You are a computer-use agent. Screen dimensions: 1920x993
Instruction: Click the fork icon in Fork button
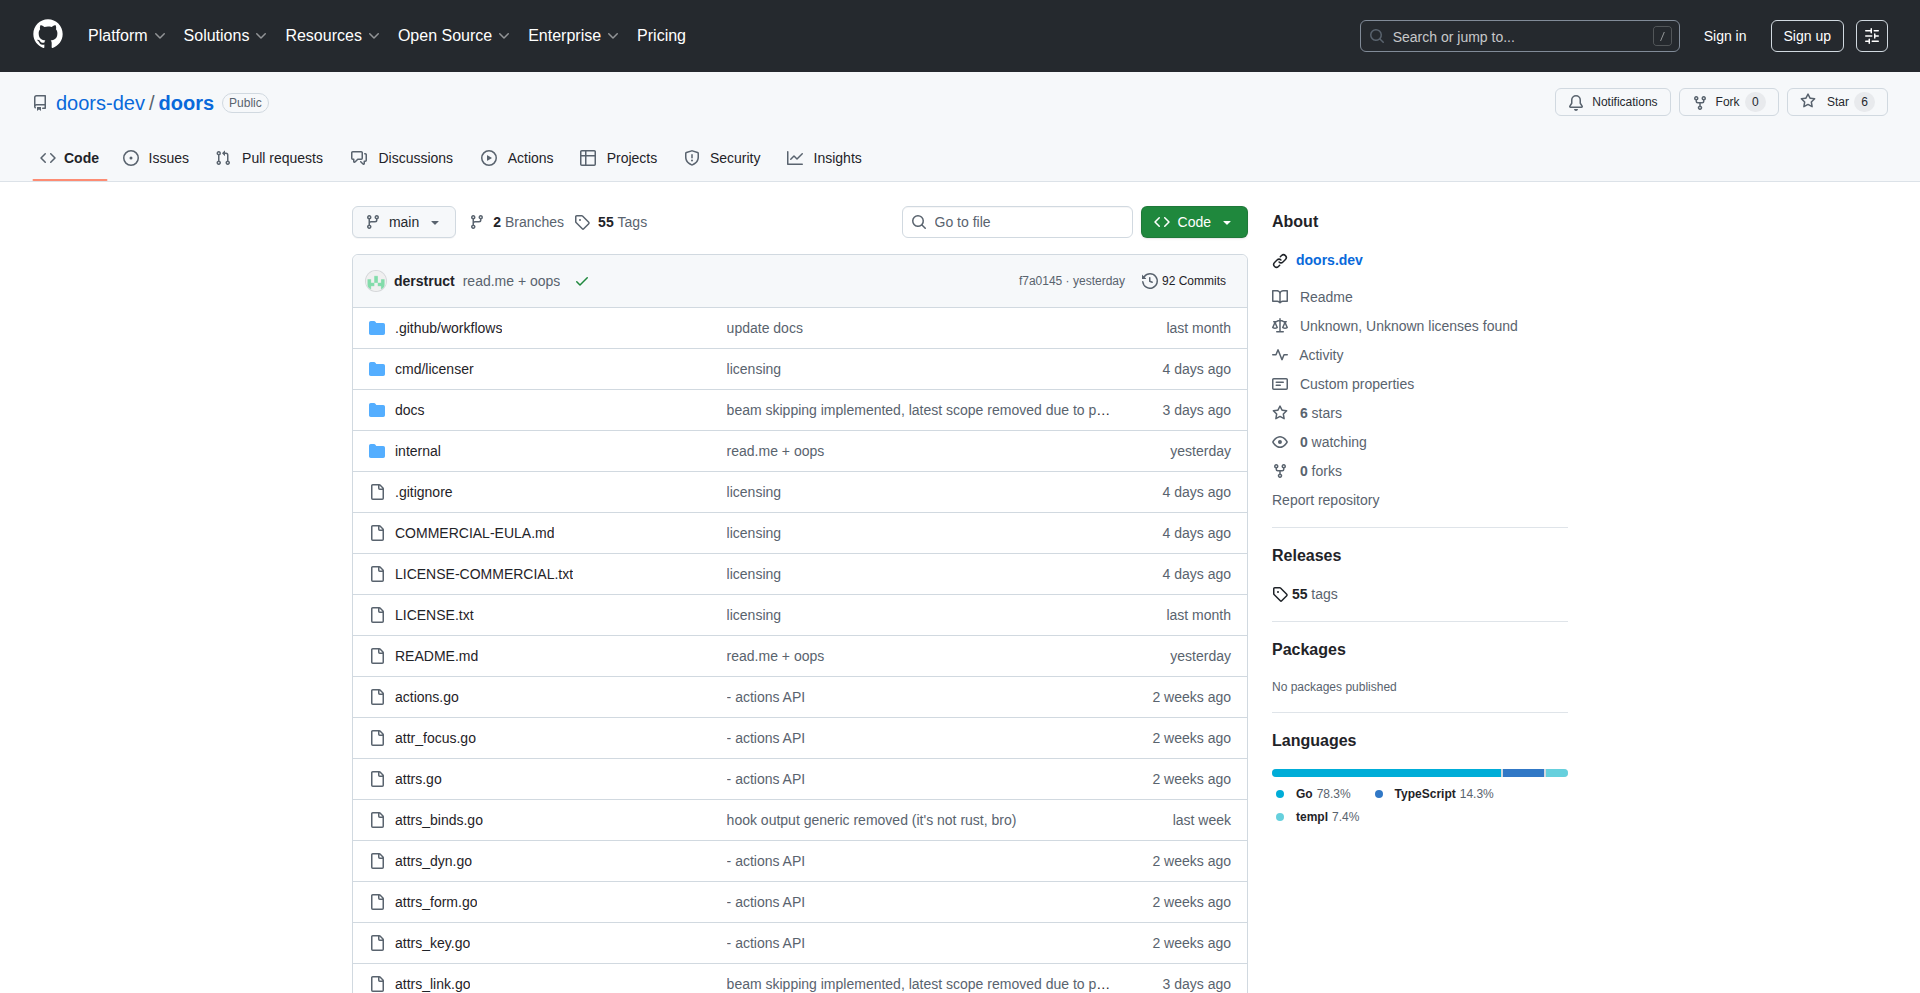click(x=1700, y=102)
